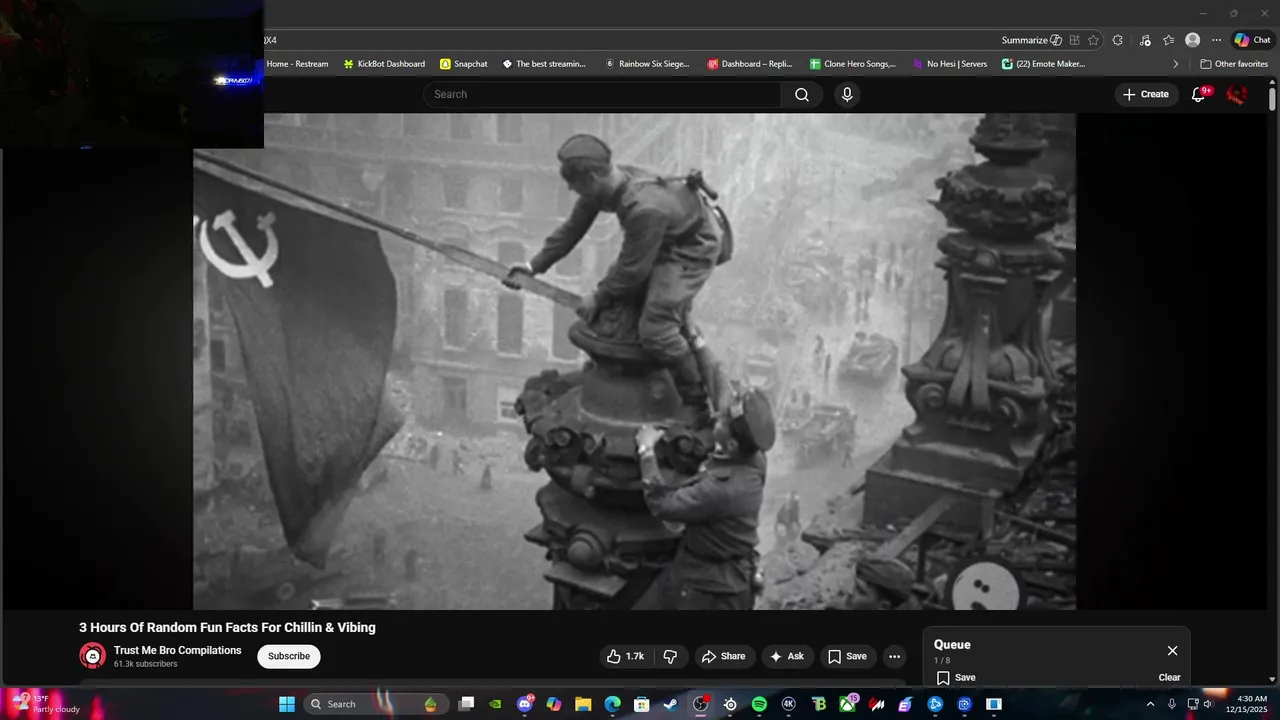
Task: Open the Ask AI button
Action: click(x=787, y=656)
